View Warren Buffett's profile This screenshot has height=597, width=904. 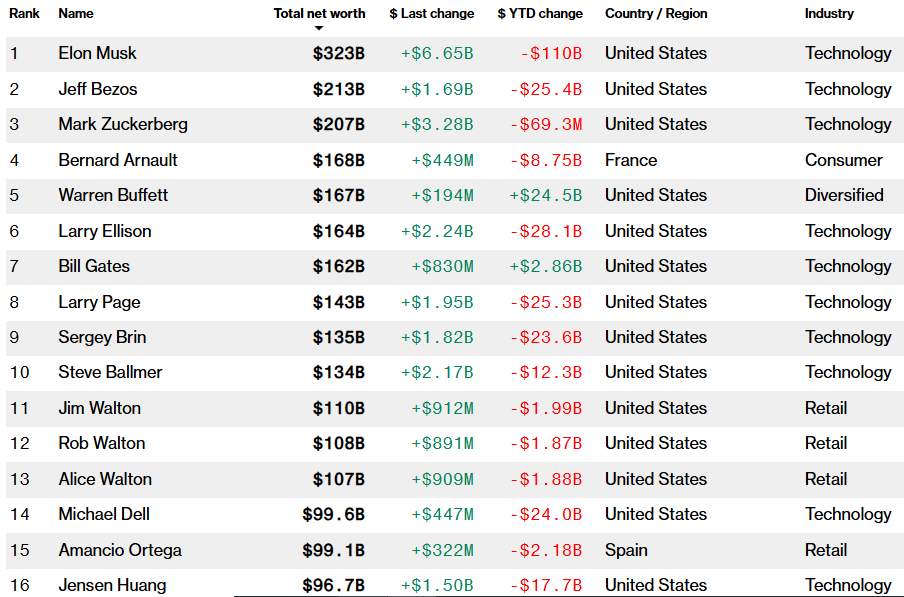tap(113, 195)
